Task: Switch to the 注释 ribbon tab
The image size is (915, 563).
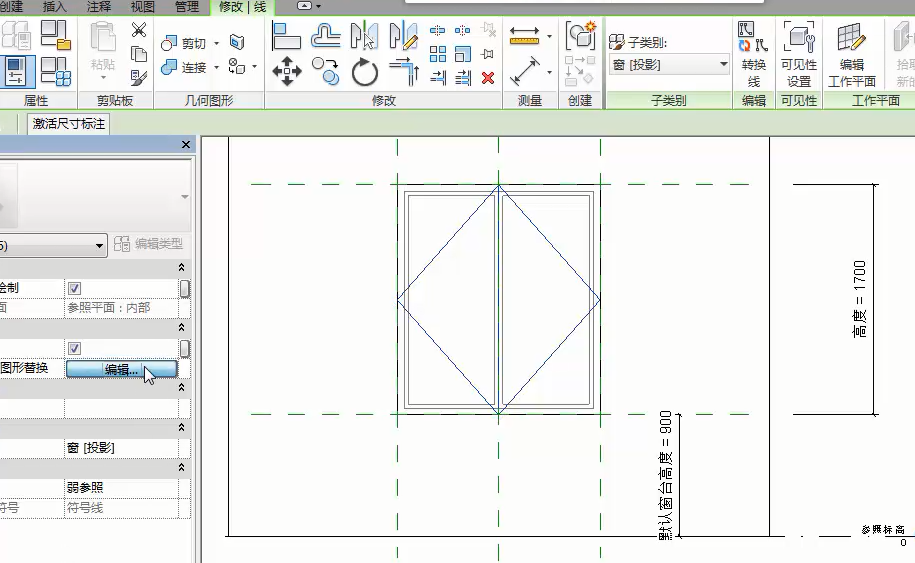Action: [x=99, y=7]
